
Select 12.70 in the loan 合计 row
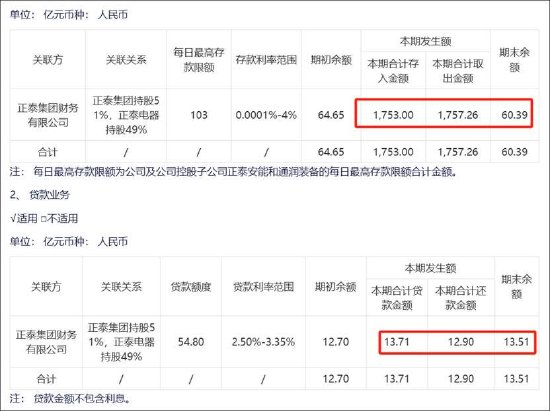point(336,379)
